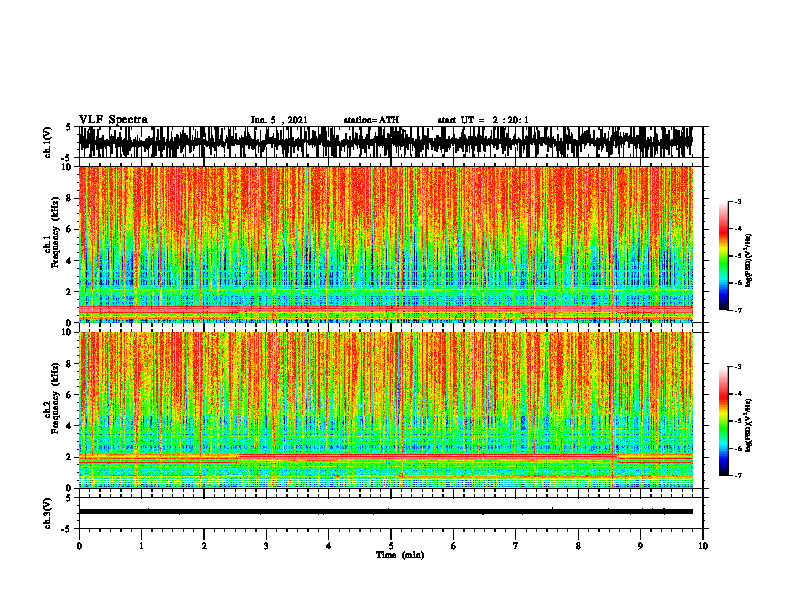Click the ch.3 flat voltage trace
Viewport: 792px width, 612px height.
pyautogui.click(x=385, y=512)
